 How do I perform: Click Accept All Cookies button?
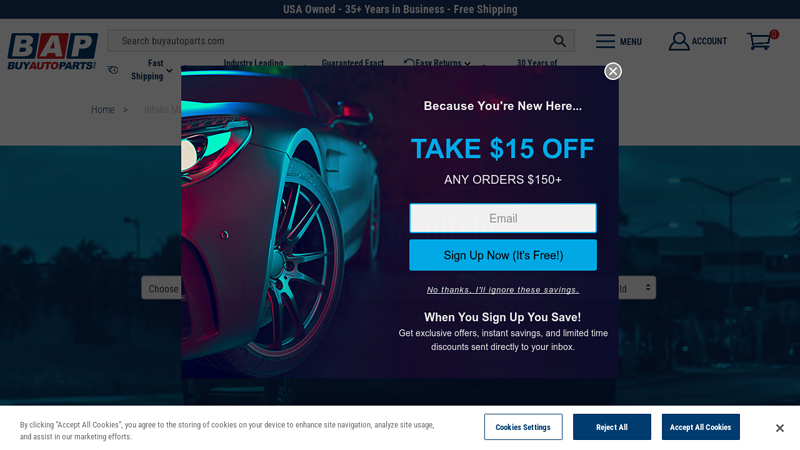pos(701,427)
